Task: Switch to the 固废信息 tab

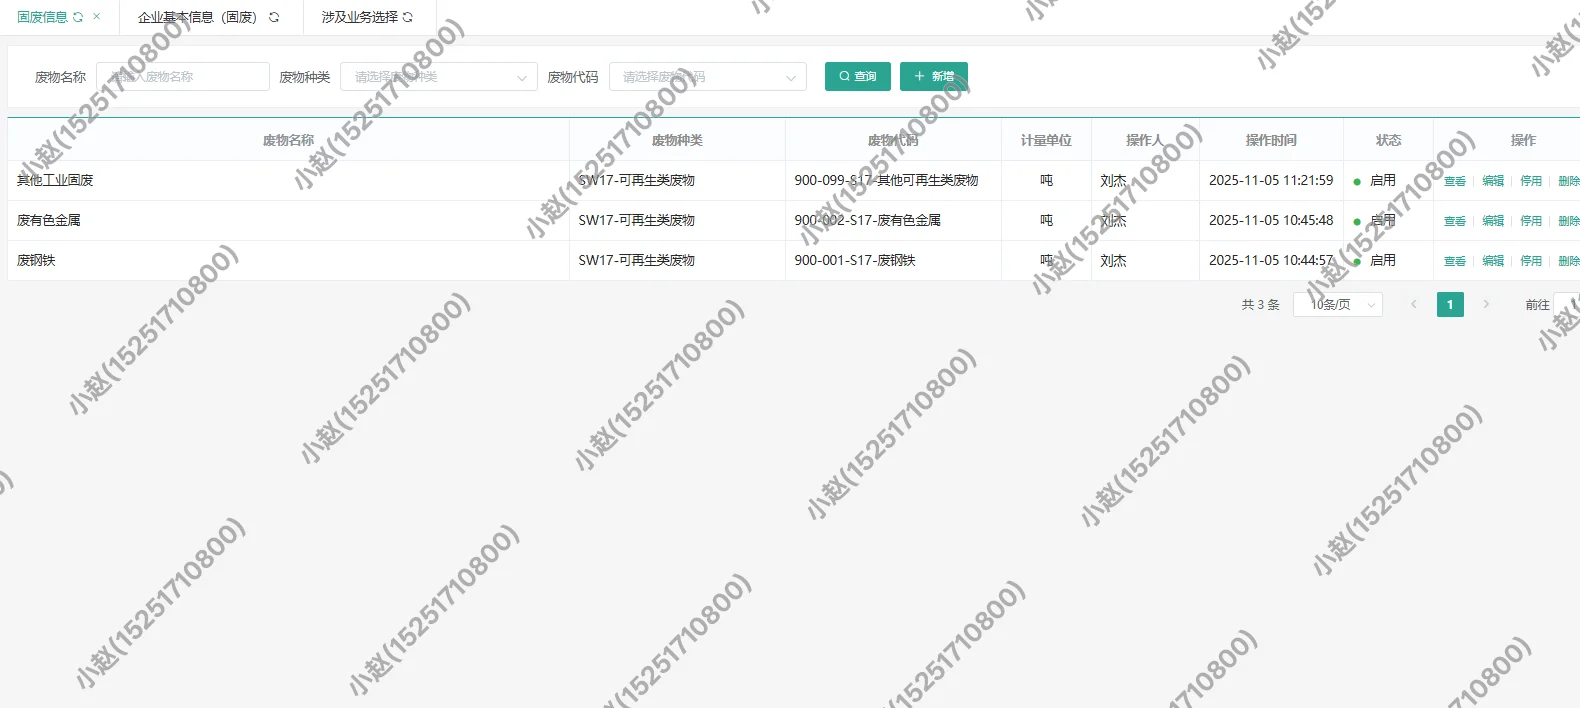Action: 42,17
